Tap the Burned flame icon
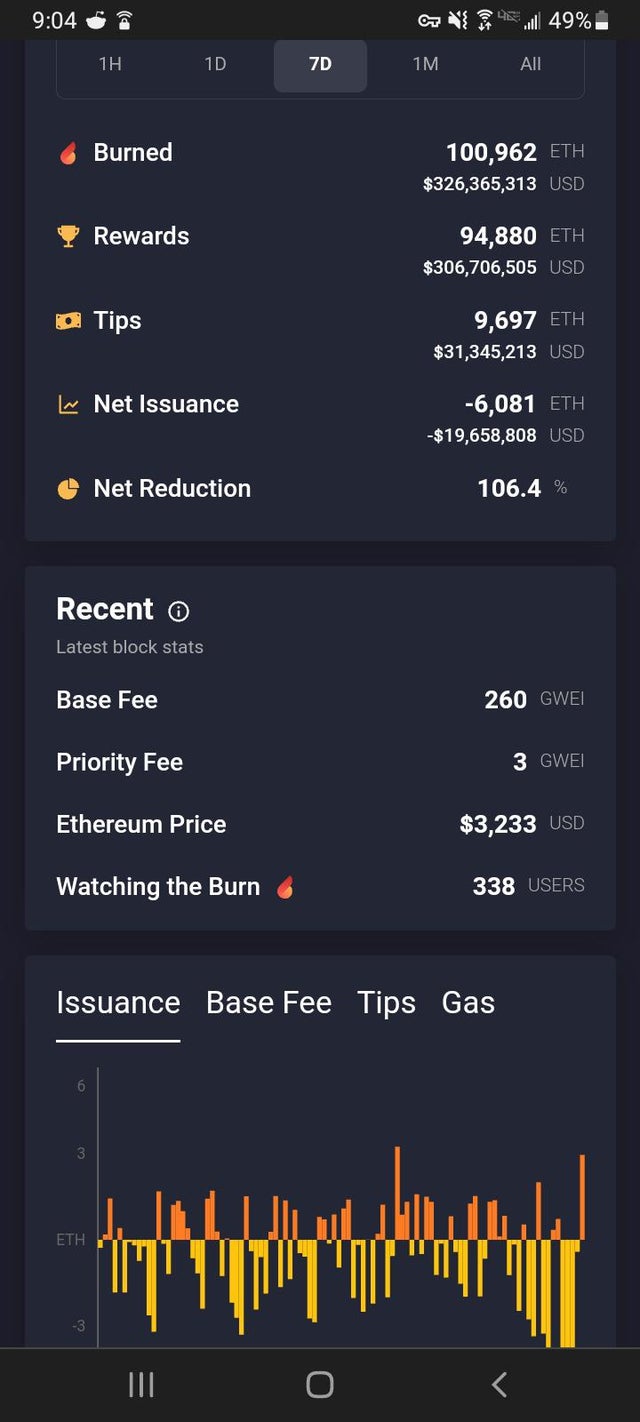 click(68, 153)
